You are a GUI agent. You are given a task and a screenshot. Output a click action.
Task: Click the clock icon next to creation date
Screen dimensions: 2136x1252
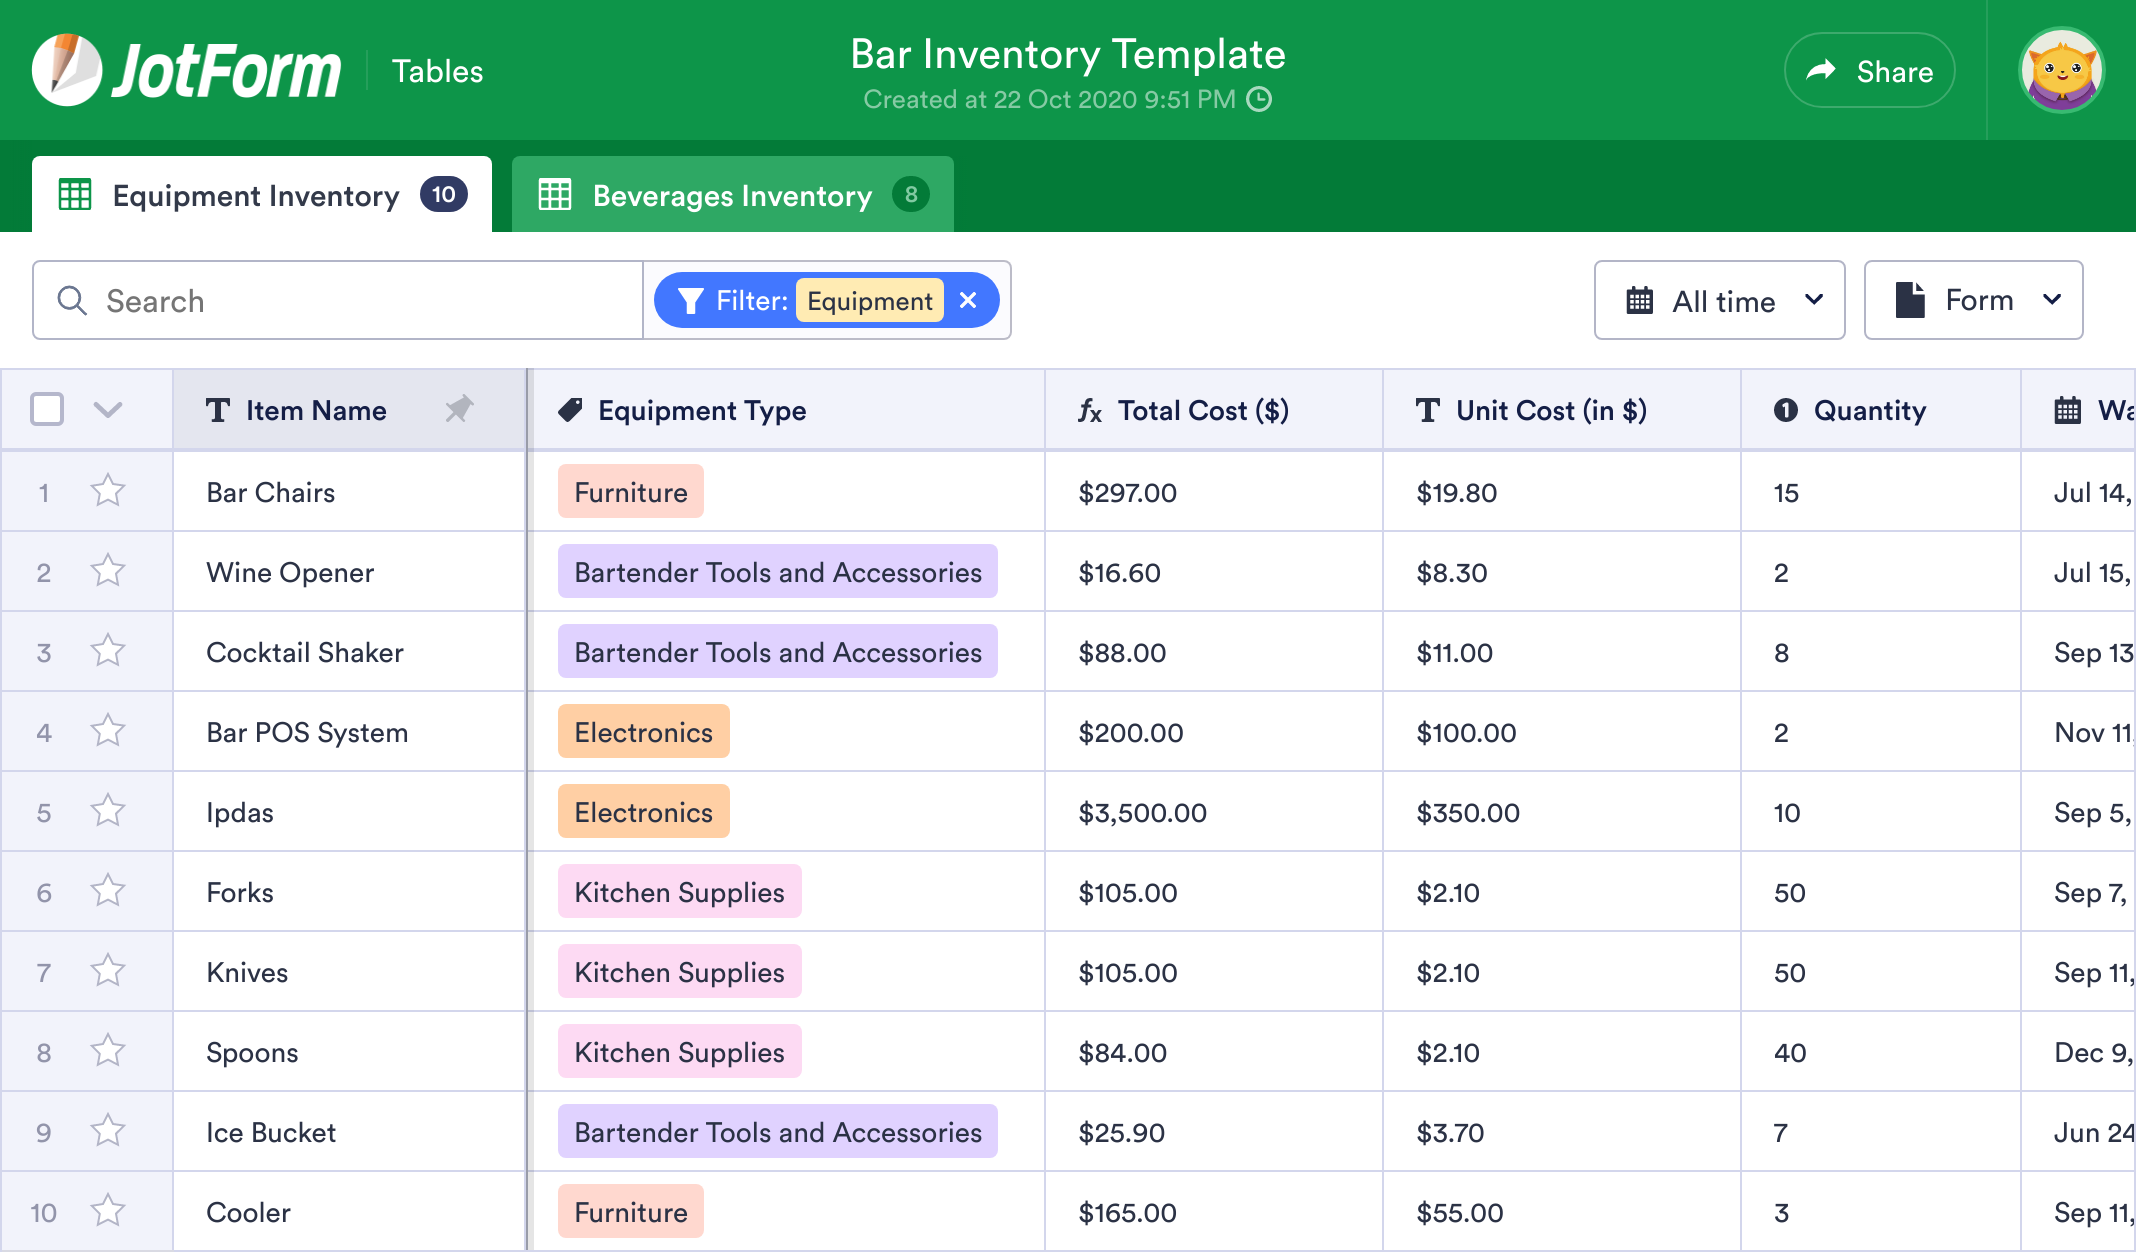coord(1260,99)
